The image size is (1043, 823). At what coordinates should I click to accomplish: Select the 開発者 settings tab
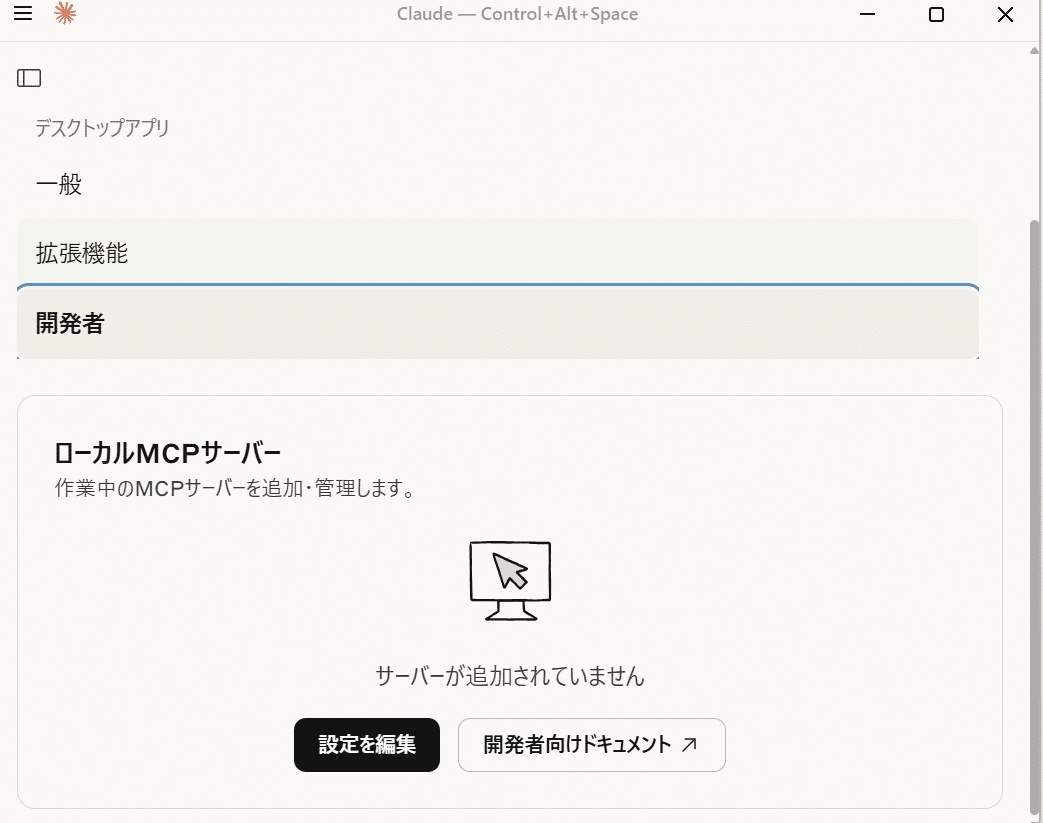(x=498, y=323)
